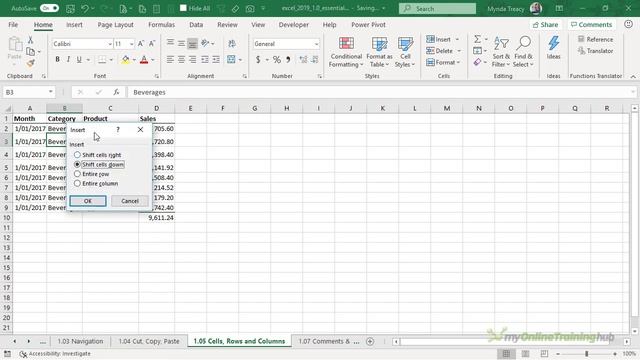Toggle Bold formatting
This screenshot has width=640, height=360.
click(x=58, y=60)
